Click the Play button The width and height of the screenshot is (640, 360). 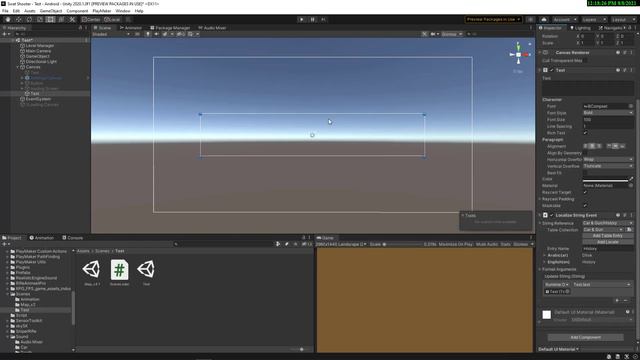coord(302,19)
